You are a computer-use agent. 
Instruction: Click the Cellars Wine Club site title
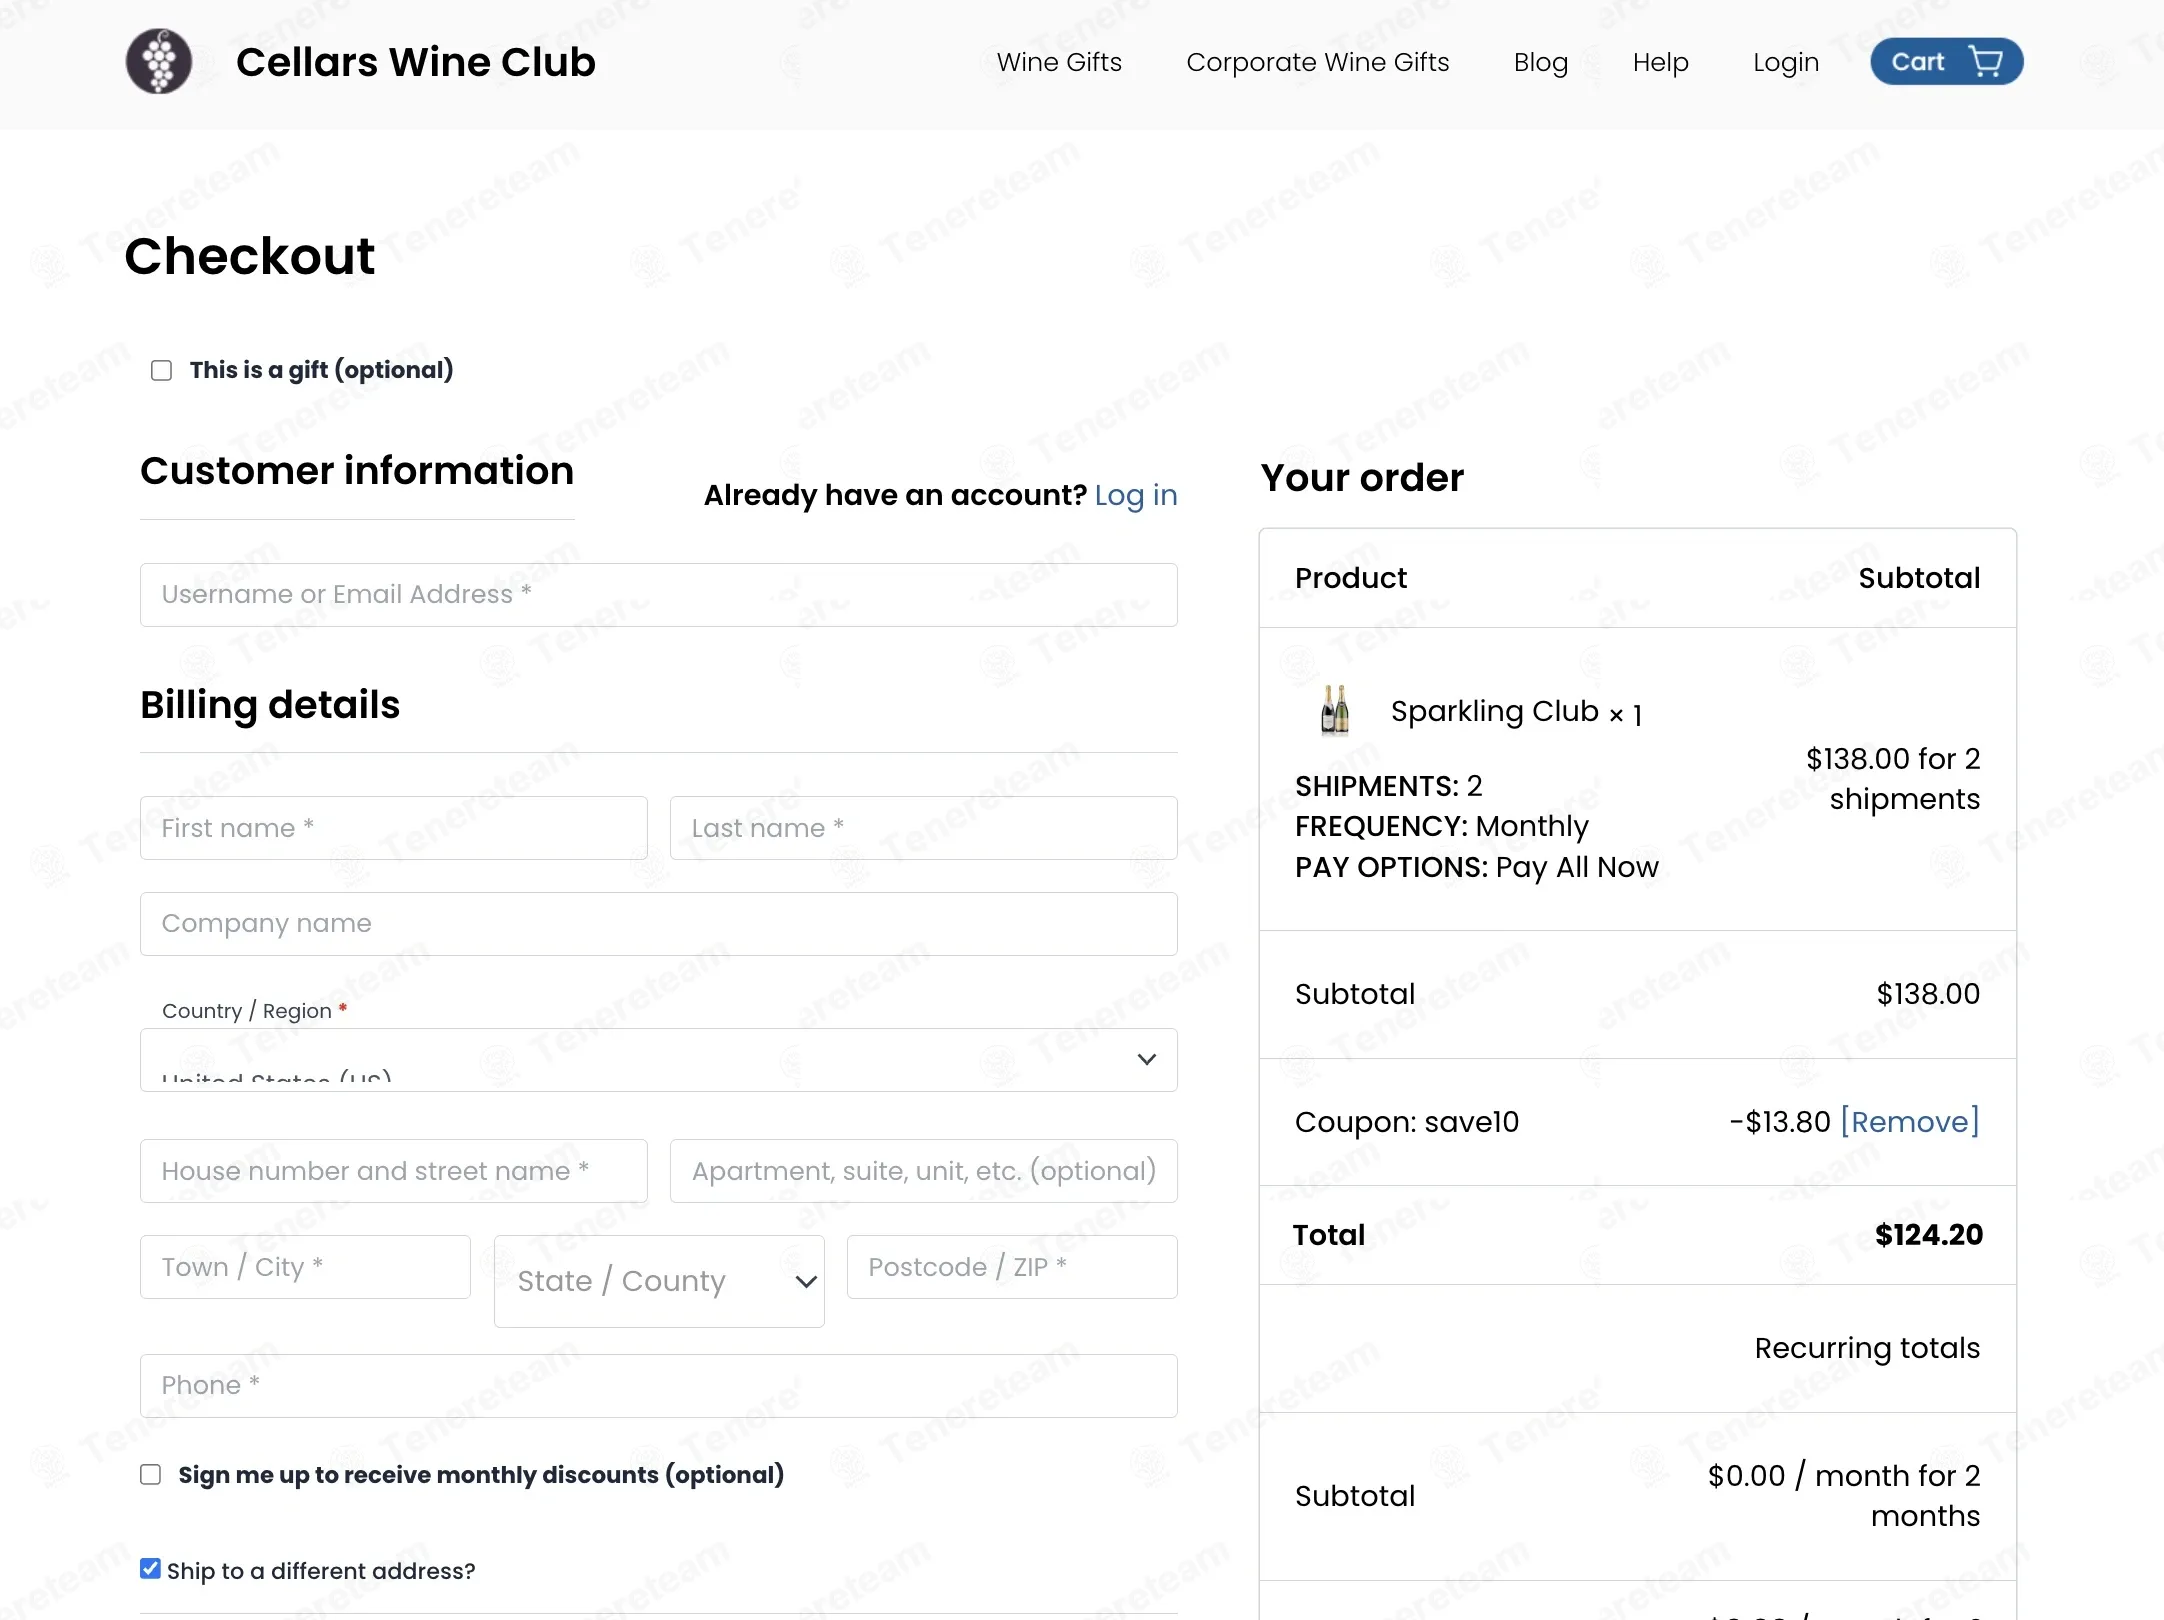tap(416, 62)
